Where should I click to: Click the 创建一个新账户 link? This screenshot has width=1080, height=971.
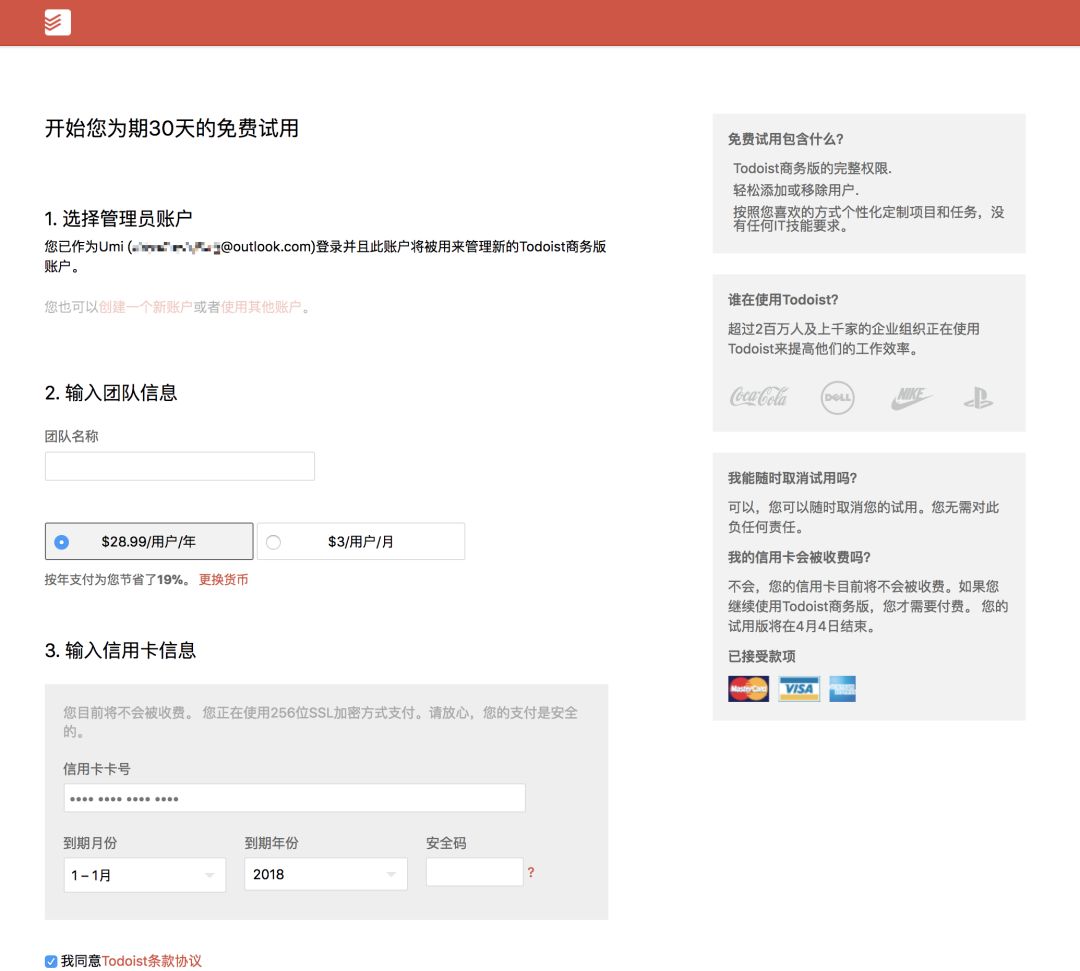pyautogui.click(x=145, y=306)
